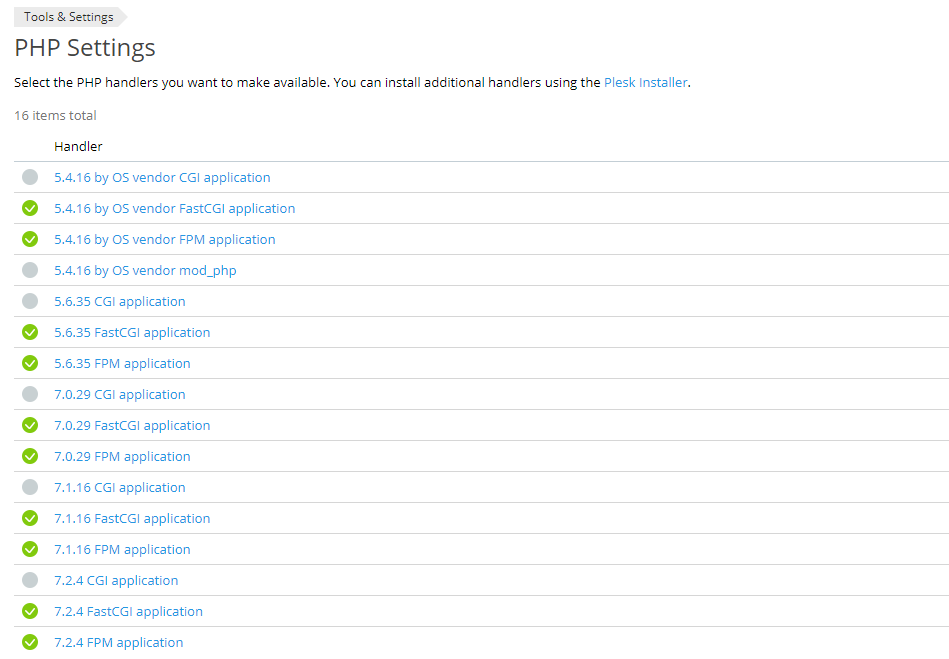Open 5.6.35 FPM application handler link
949x659 pixels.
(122, 364)
